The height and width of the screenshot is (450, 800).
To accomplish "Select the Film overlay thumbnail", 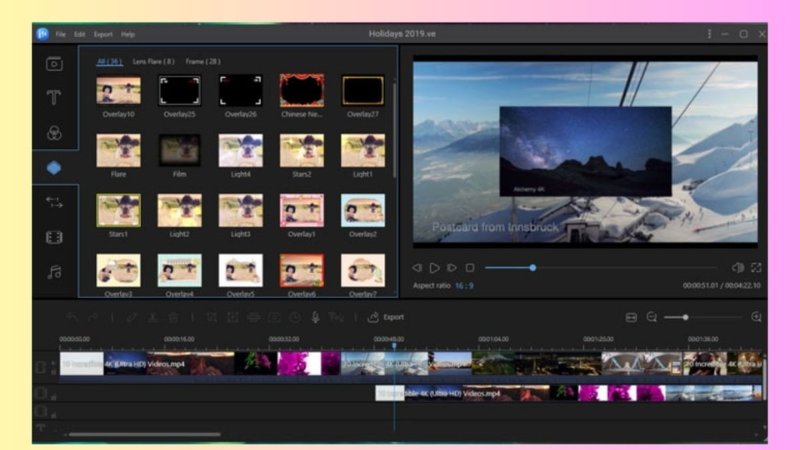I will click(x=180, y=151).
